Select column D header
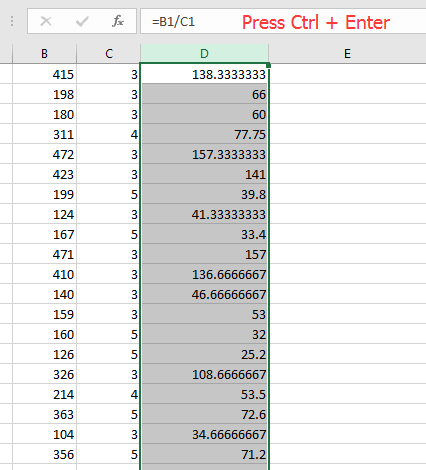 pyautogui.click(x=204, y=53)
